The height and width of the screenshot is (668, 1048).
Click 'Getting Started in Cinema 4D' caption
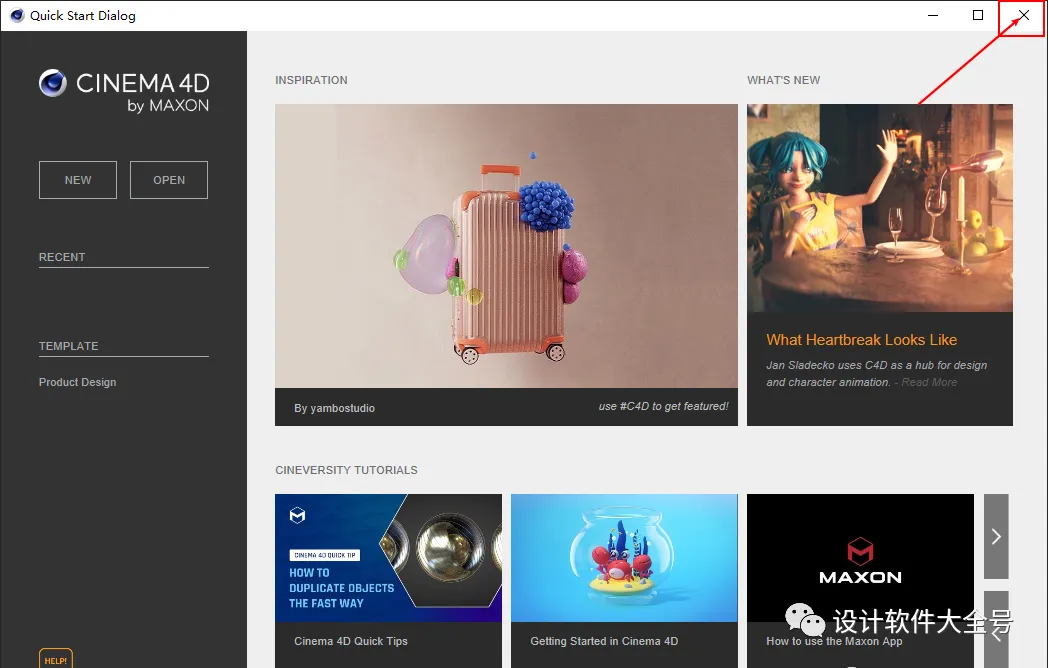[604, 641]
